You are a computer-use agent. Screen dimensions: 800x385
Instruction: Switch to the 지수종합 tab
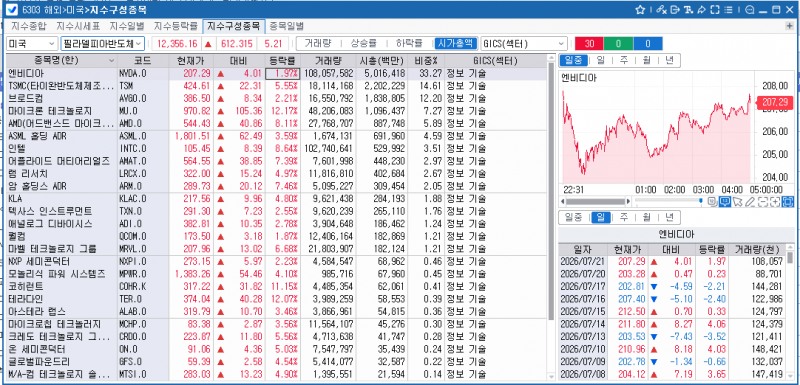(x=29, y=26)
